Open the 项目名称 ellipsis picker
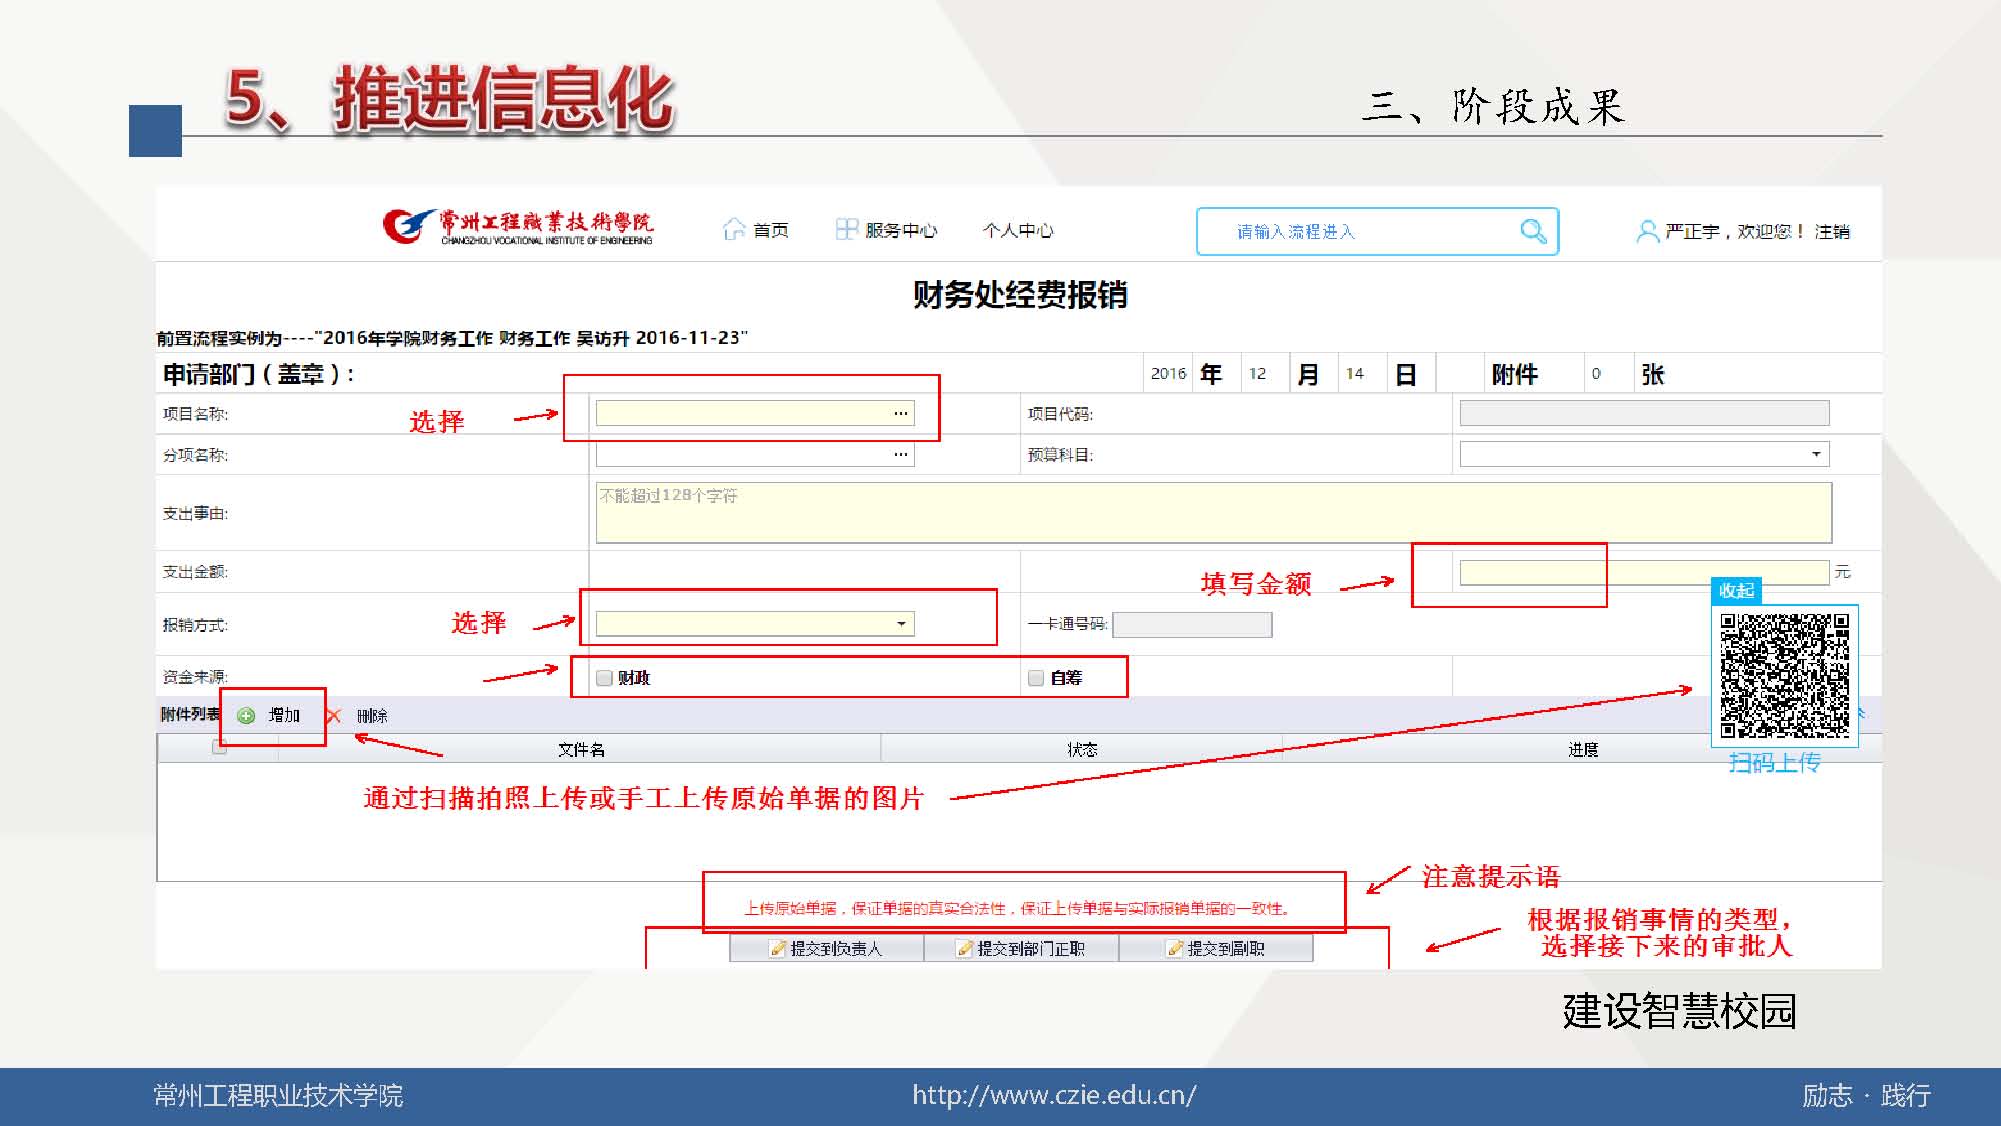 click(x=900, y=413)
